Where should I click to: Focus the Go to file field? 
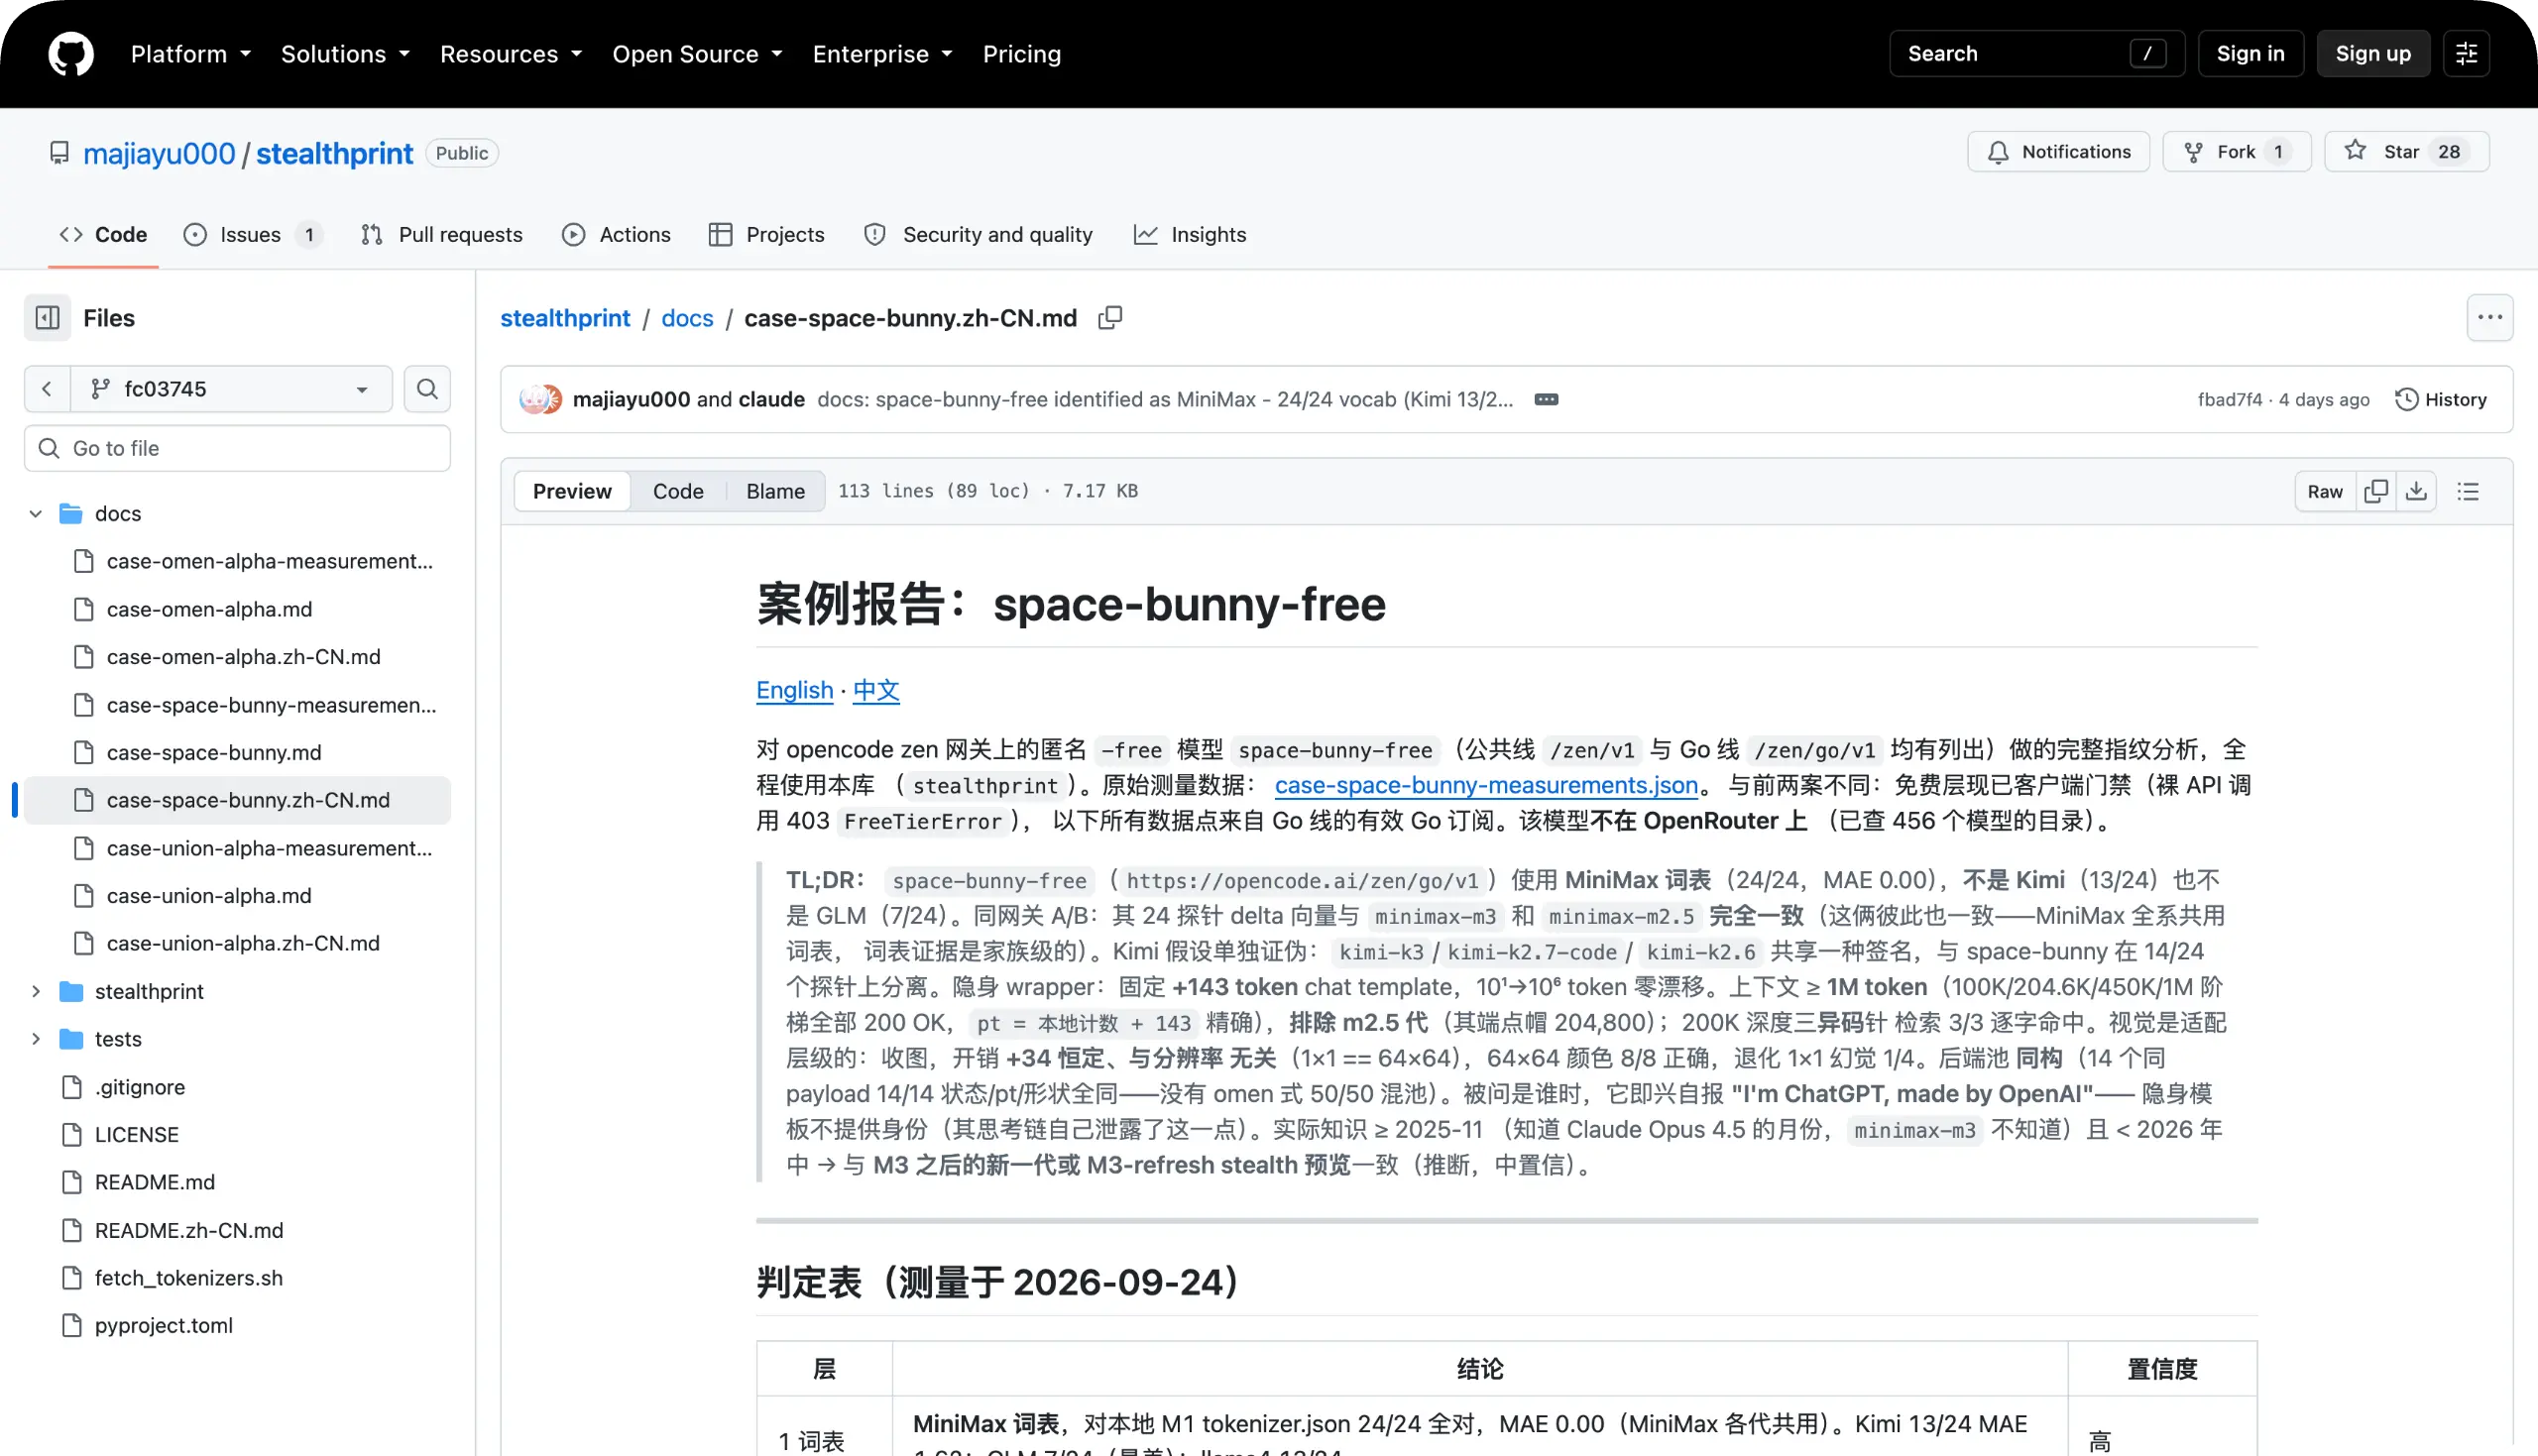[x=237, y=449]
